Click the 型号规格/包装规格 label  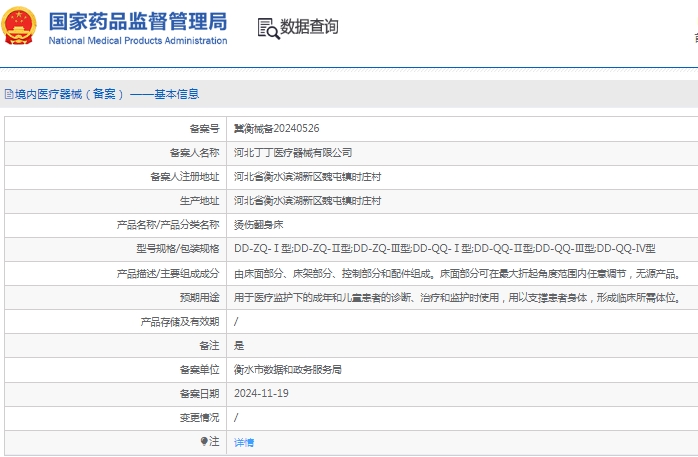[x=178, y=249]
